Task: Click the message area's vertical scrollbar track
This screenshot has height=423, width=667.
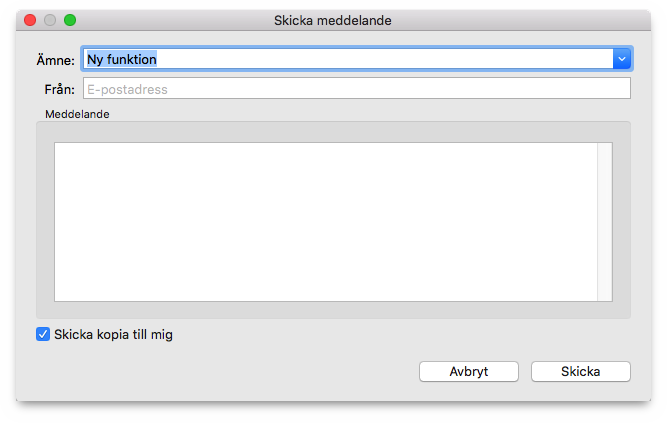Action: pos(604,222)
